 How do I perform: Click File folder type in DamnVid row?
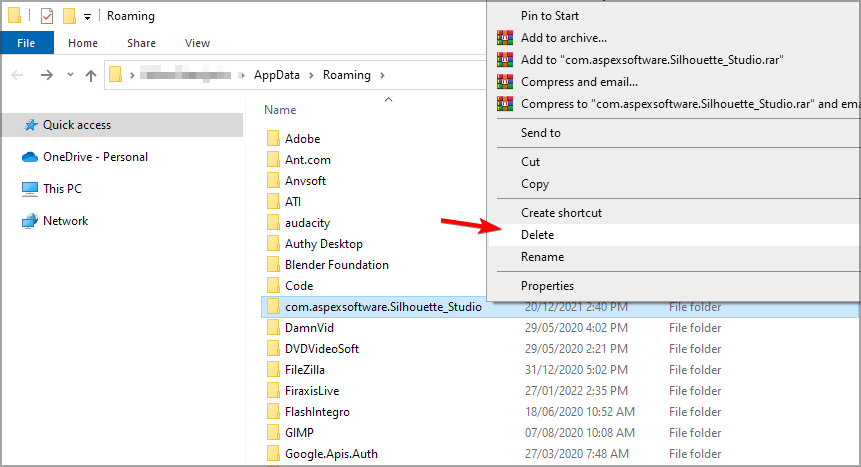(695, 327)
